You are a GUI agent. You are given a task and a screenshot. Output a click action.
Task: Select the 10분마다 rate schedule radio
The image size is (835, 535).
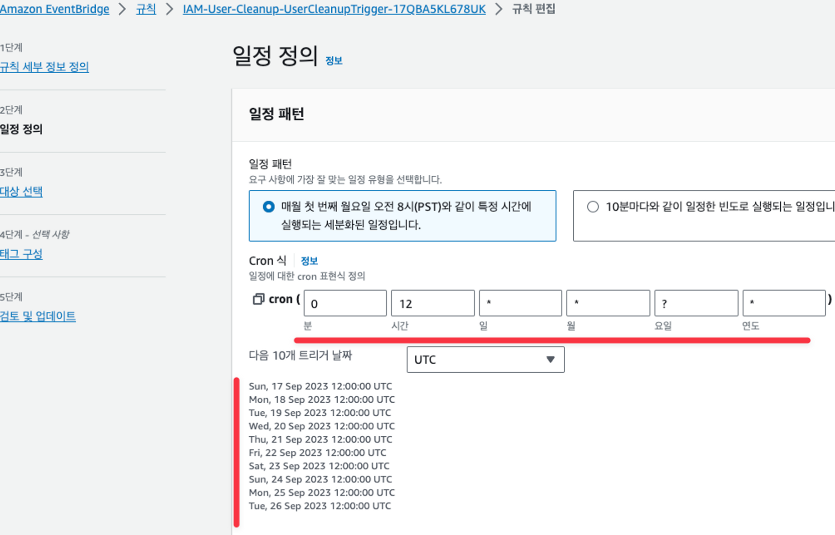(593, 207)
